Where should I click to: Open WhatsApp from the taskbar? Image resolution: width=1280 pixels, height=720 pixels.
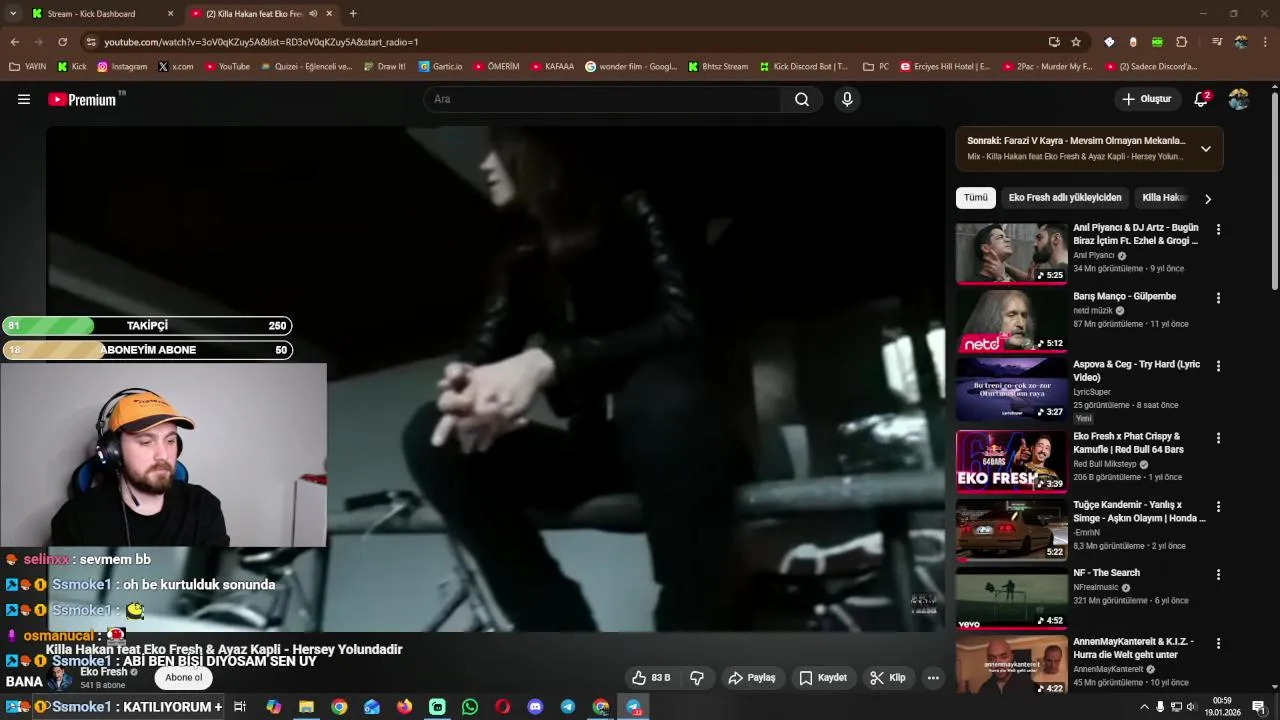(470, 707)
